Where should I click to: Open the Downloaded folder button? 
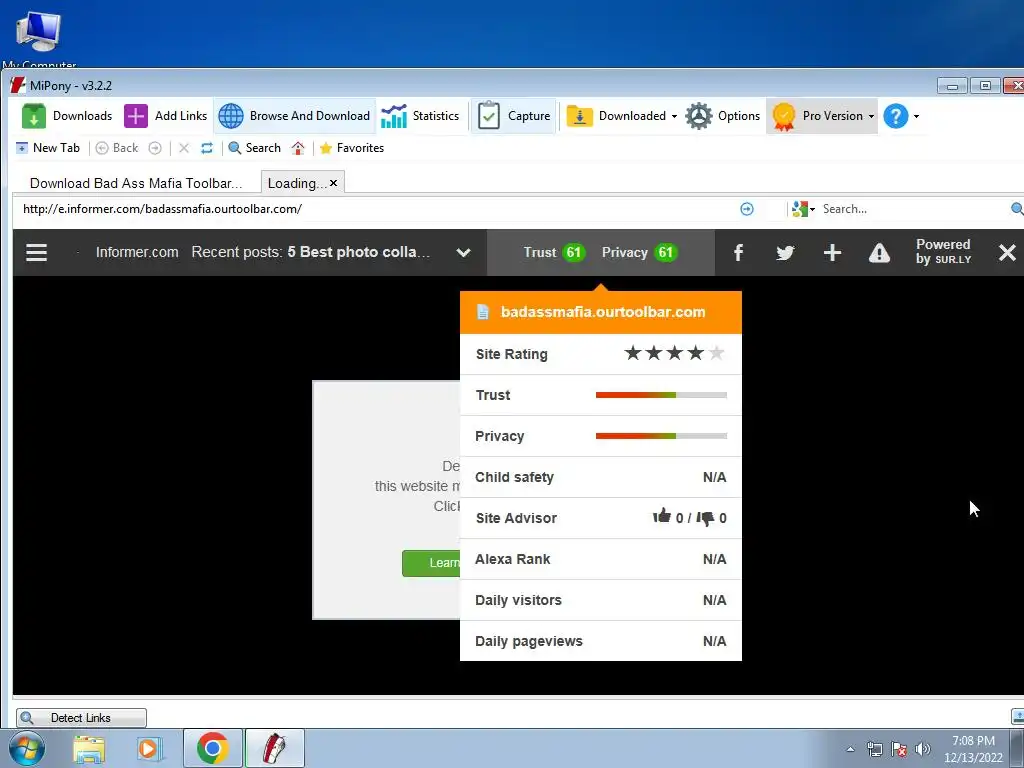pyautogui.click(x=616, y=116)
